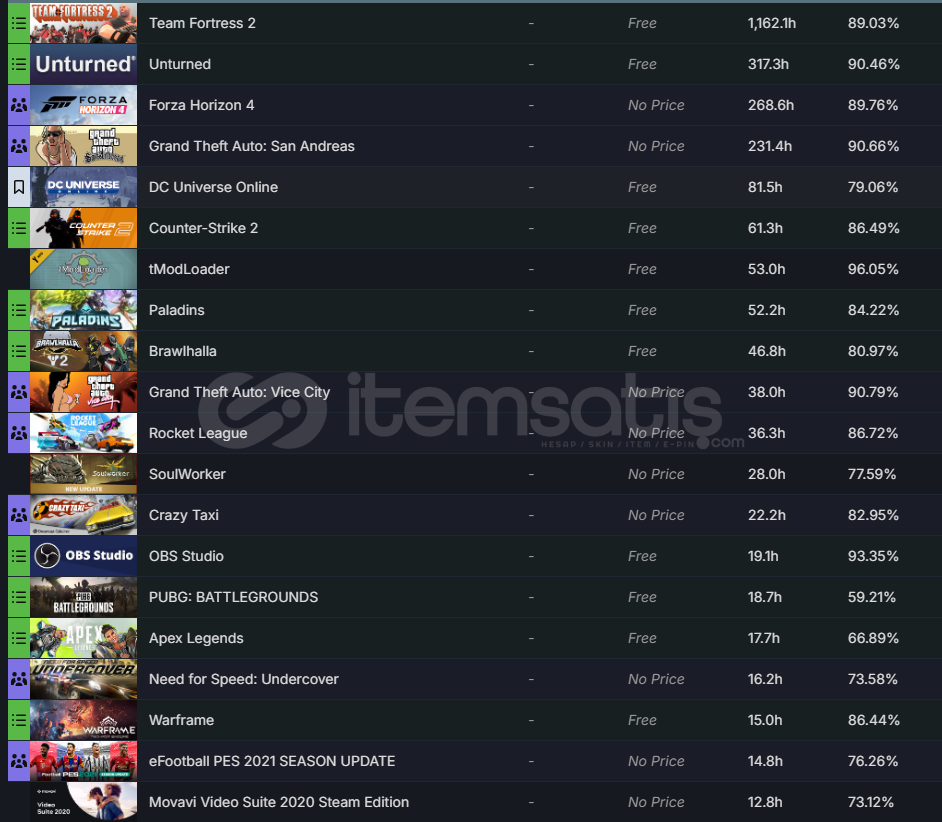Select the Brawlhalla game name
Viewport: 942px width, 822px height.
183,351
